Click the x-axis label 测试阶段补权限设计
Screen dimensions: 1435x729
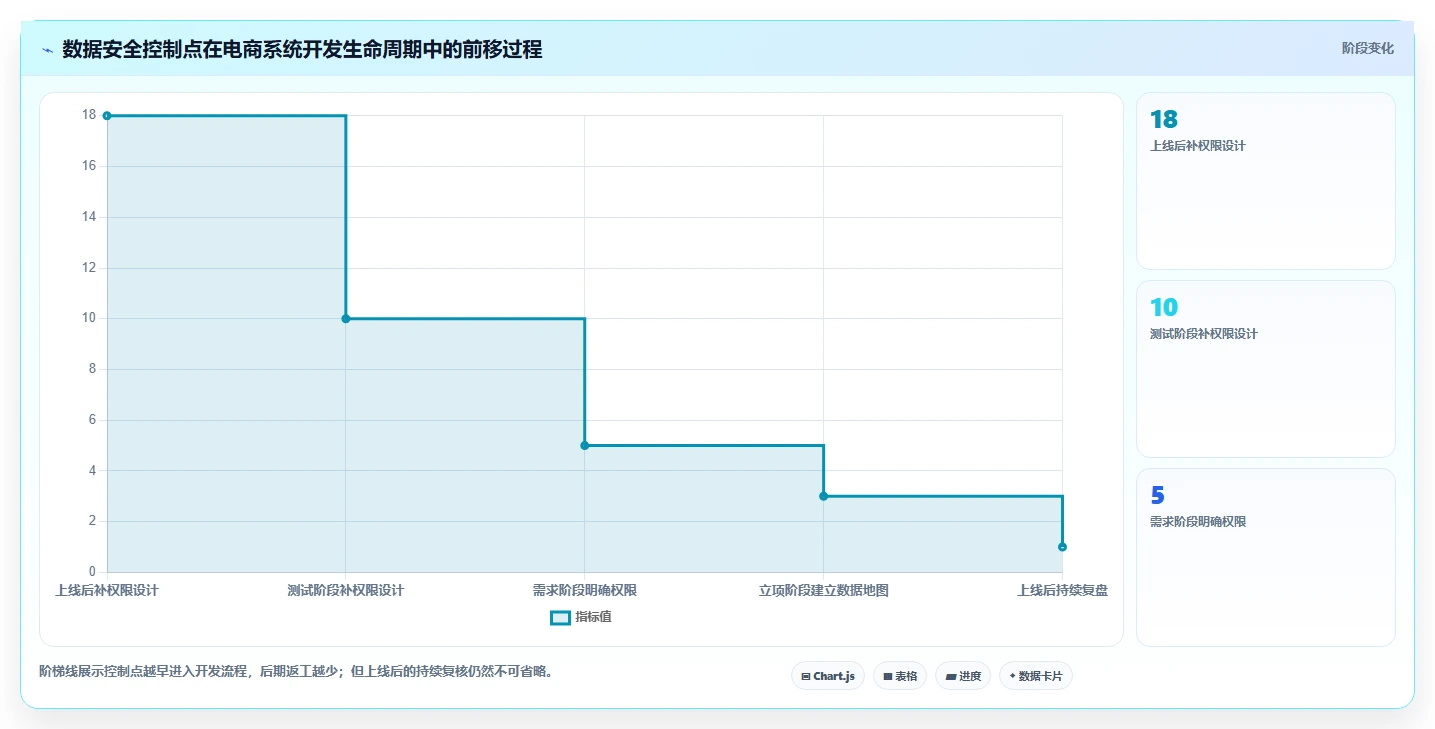(x=346, y=590)
